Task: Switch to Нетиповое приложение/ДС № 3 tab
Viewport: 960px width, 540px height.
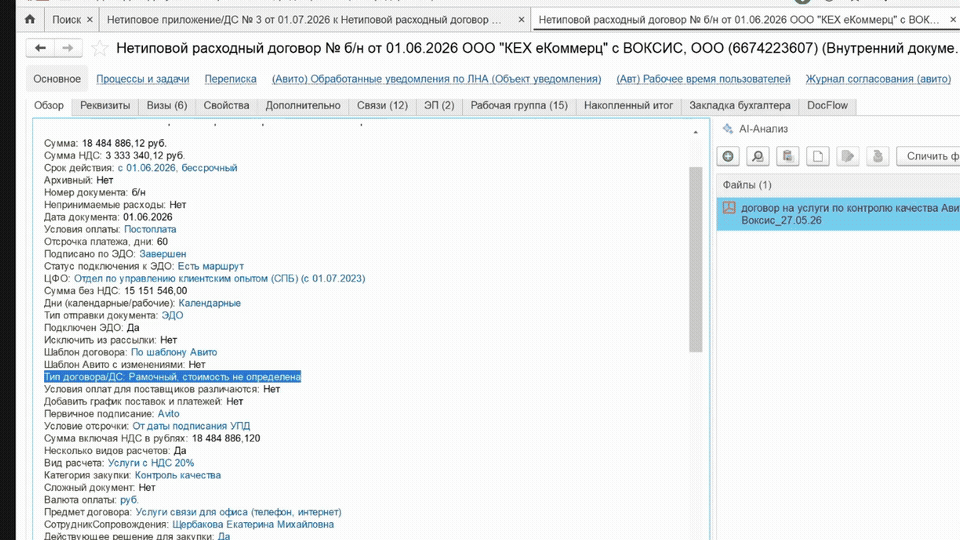Action: 304,20
